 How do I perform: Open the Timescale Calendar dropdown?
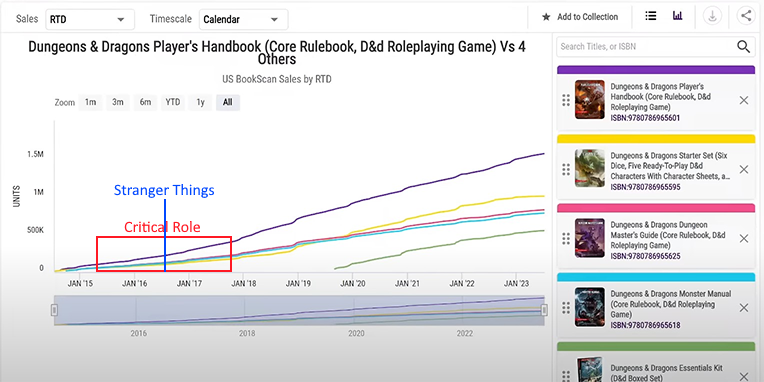tap(244, 19)
